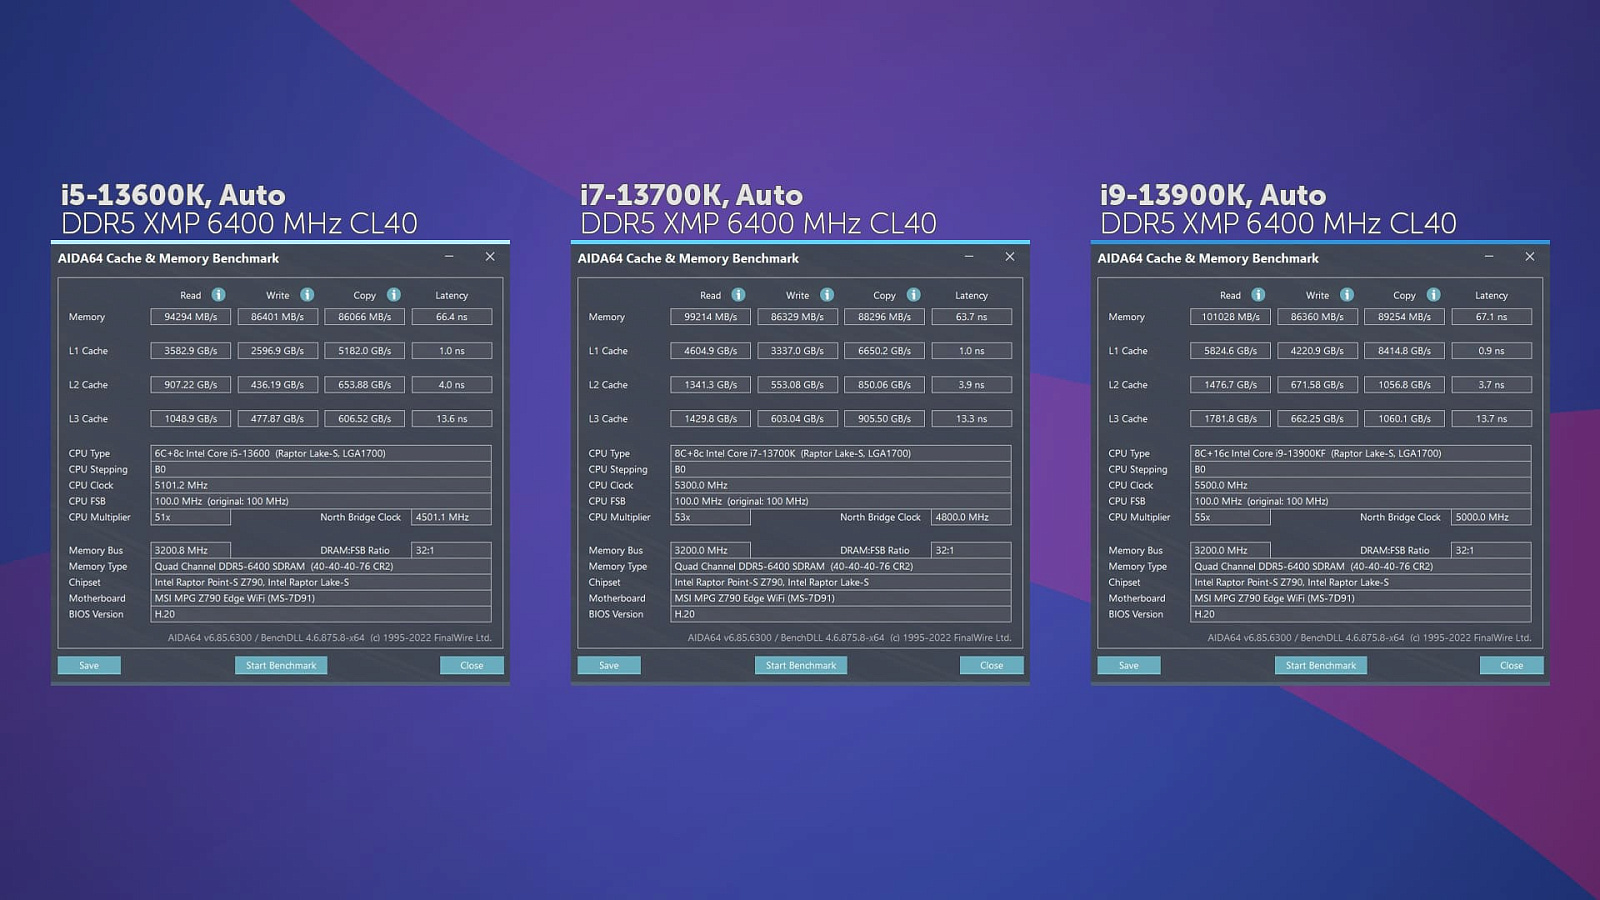
Task: Click L1 cache read 5824.6 GB/s
Action: [1231, 351]
